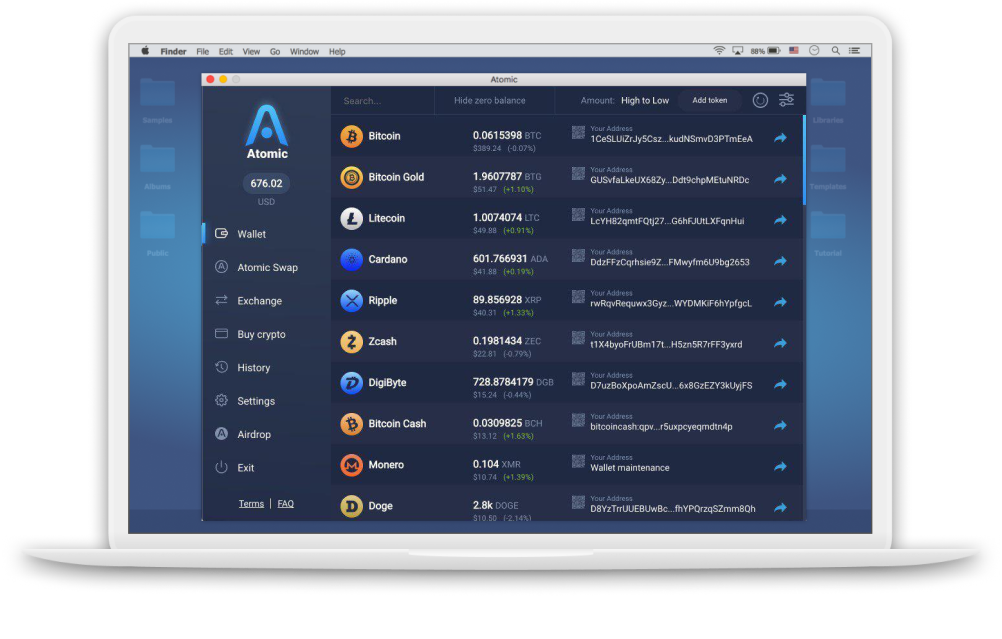Click send arrow for Ripple row
This screenshot has height=639, width=1002.
click(x=780, y=302)
